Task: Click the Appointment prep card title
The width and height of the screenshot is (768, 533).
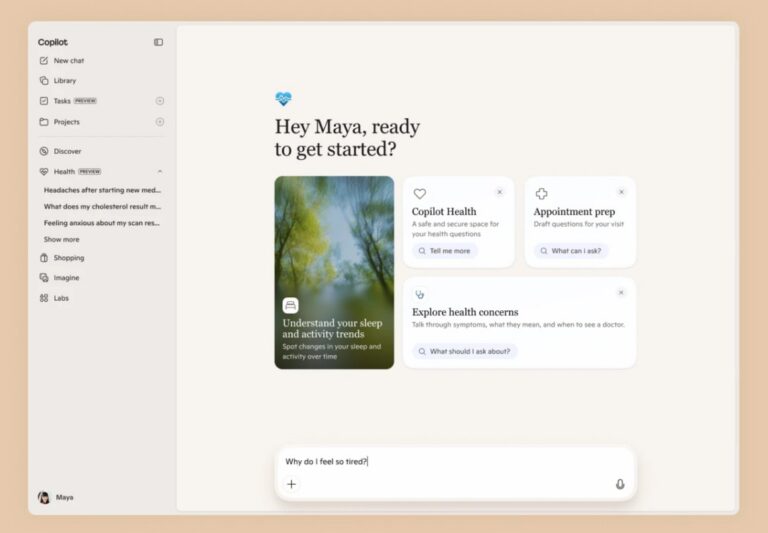Action: pyautogui.click(x=574, y=212)
